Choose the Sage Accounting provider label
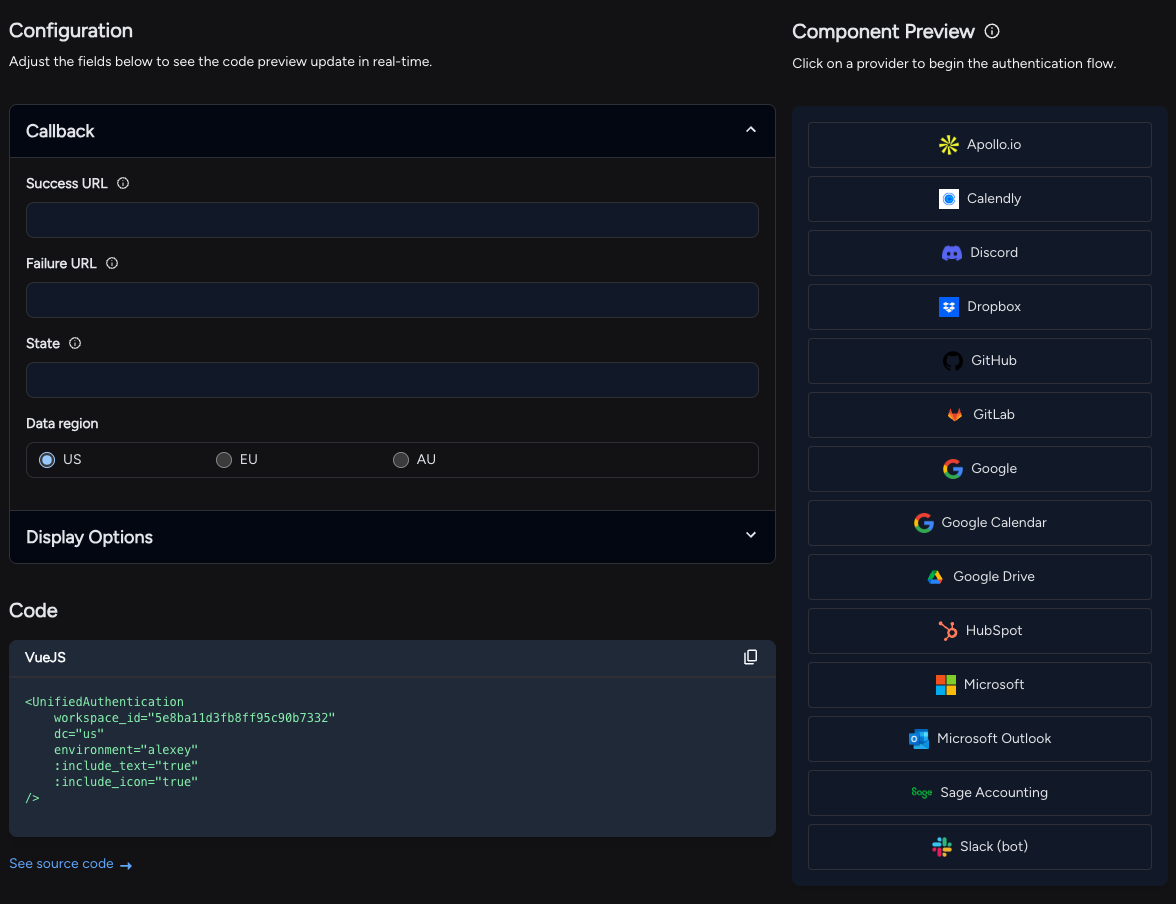1176x904 pixels. tap(994, 793)
